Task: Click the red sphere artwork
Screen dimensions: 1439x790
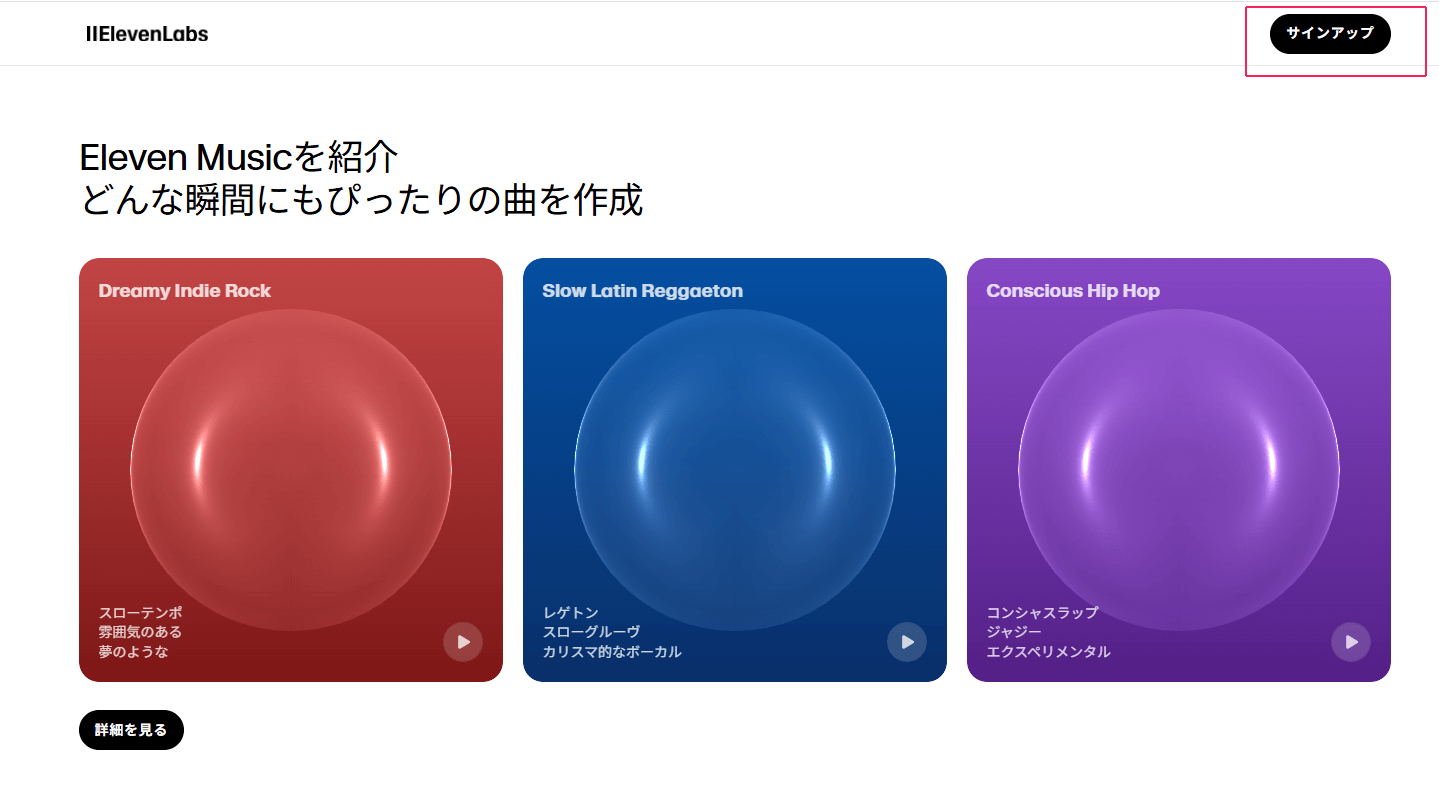Action: coord(291,470)
